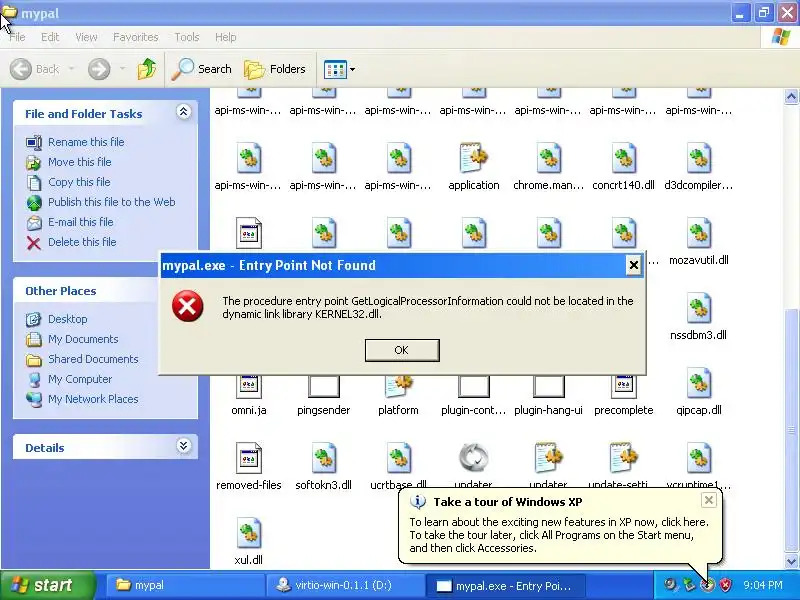Select the nssdbm3.dll file icon
The height and width of the screenshot is (600, 800).
click(x=699, y=308)
